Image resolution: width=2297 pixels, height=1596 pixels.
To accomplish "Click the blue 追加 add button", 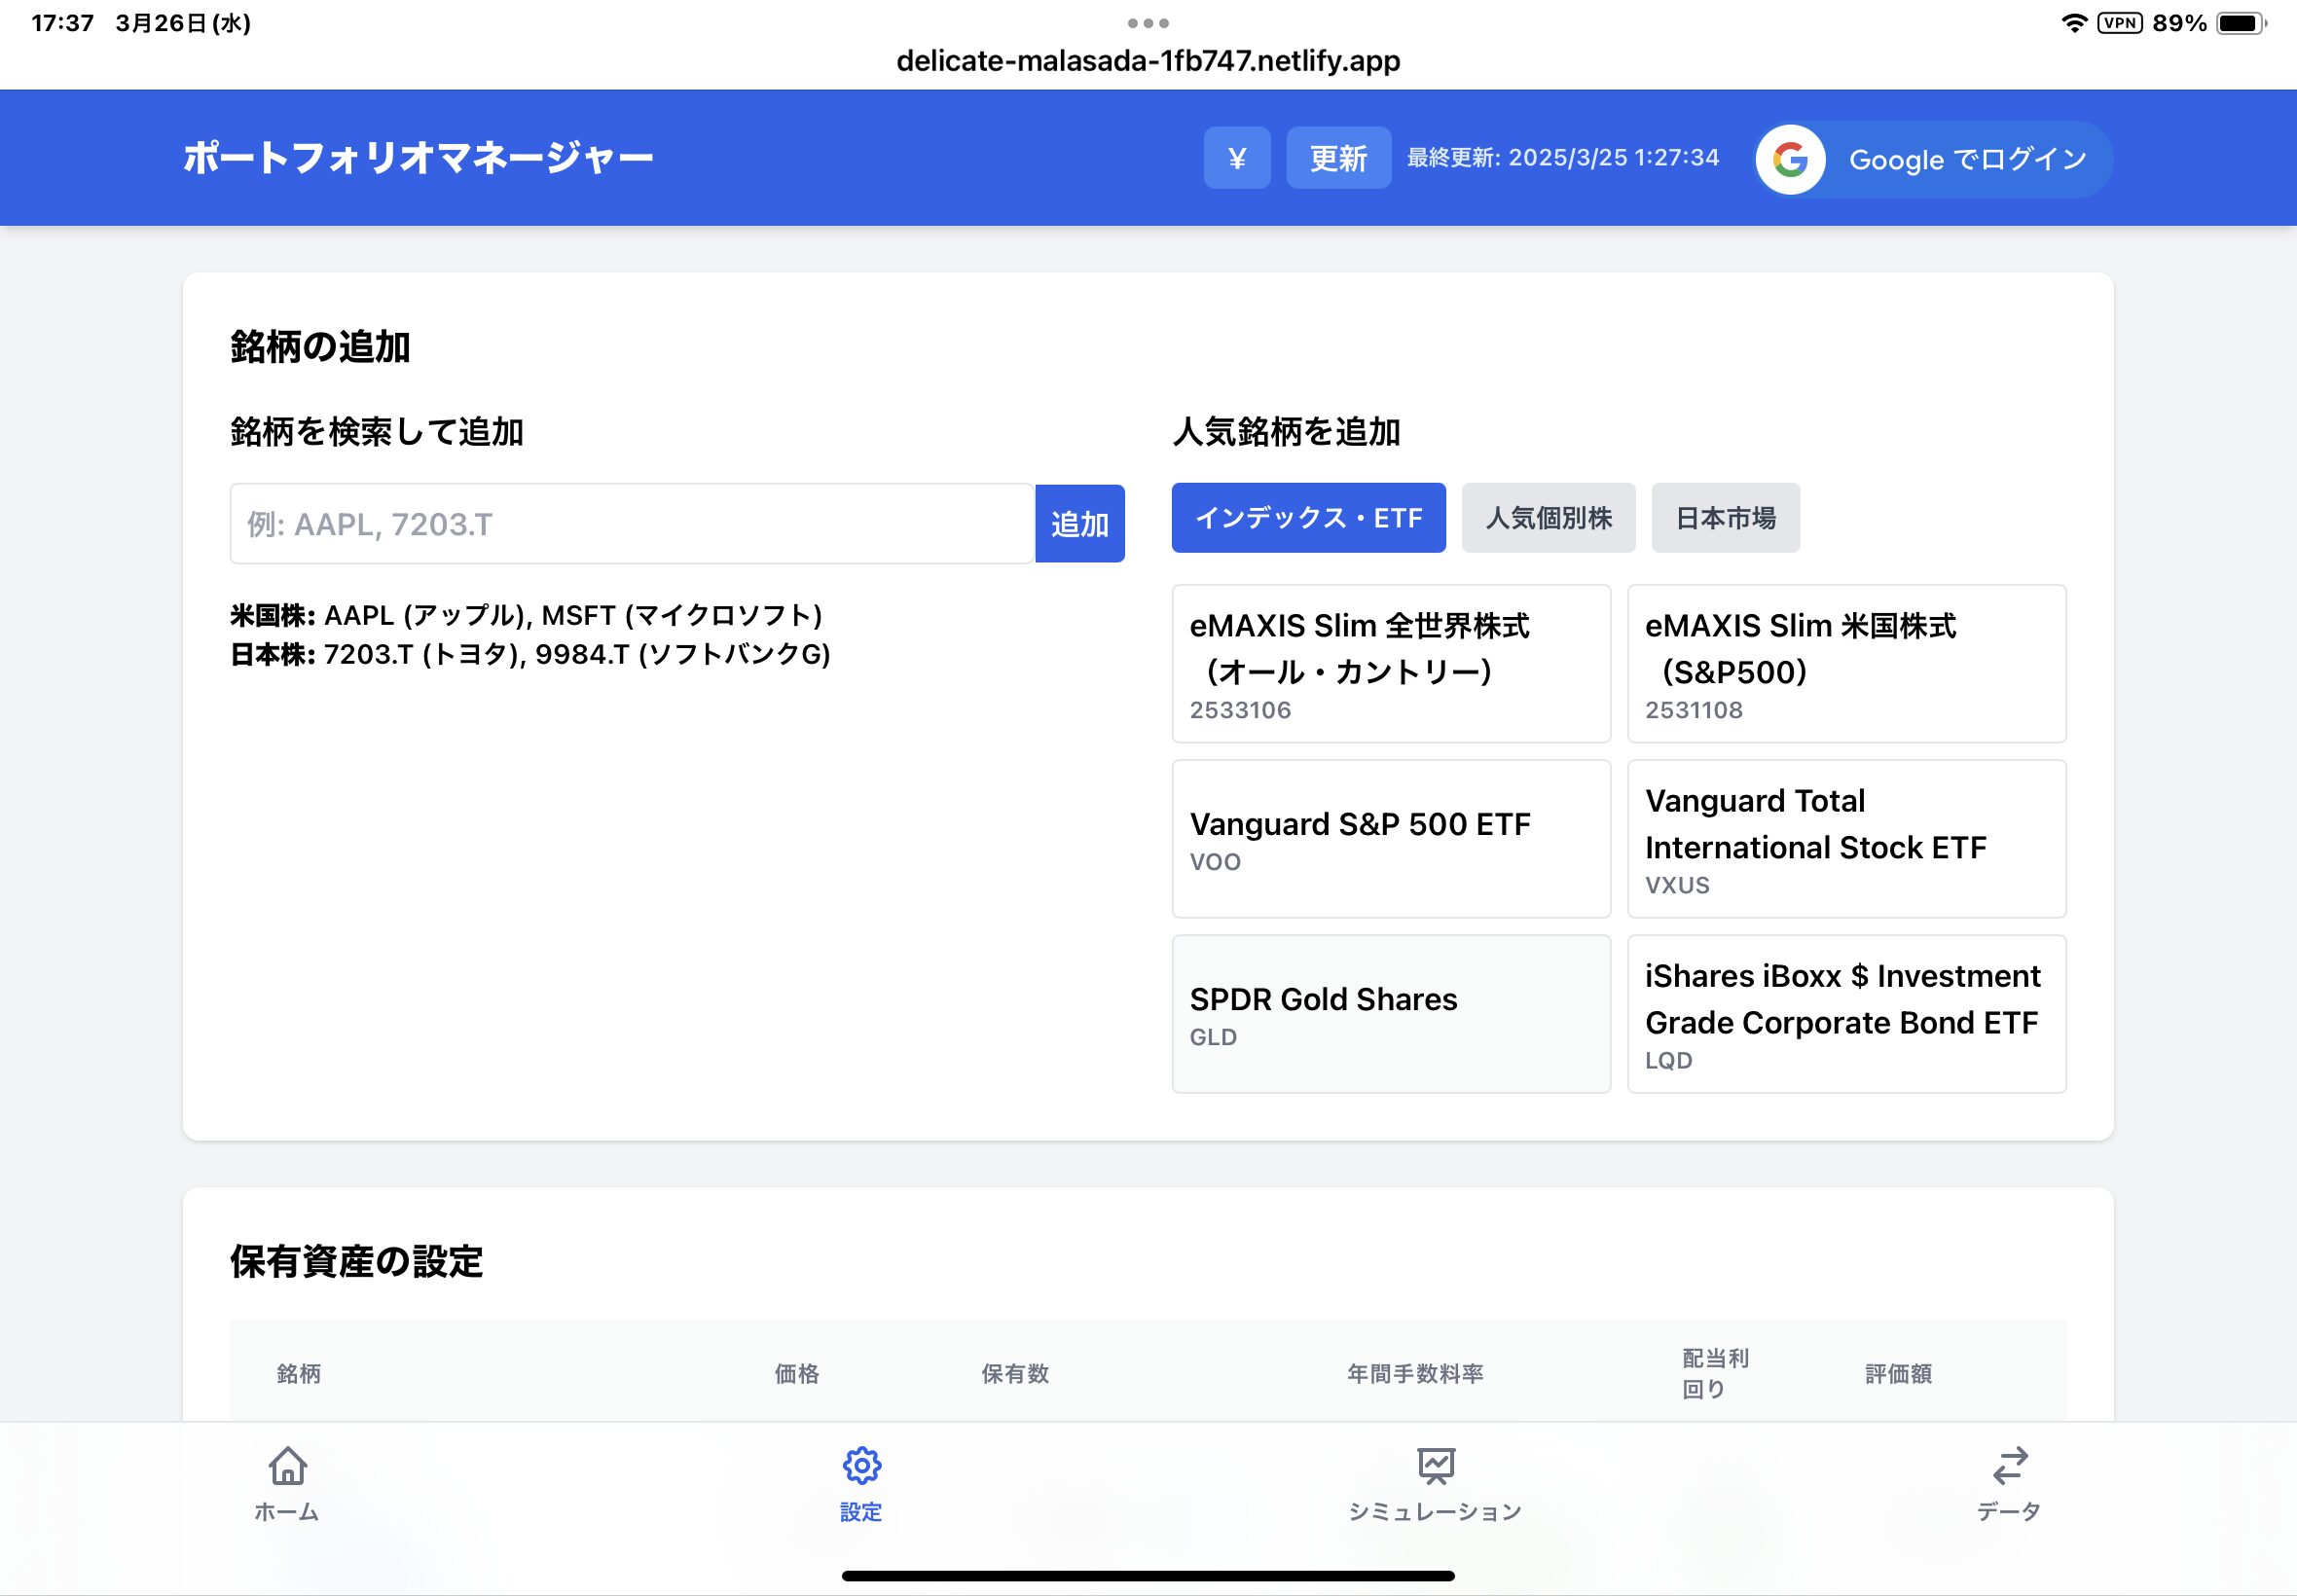I will click(x=1079, y=524).
